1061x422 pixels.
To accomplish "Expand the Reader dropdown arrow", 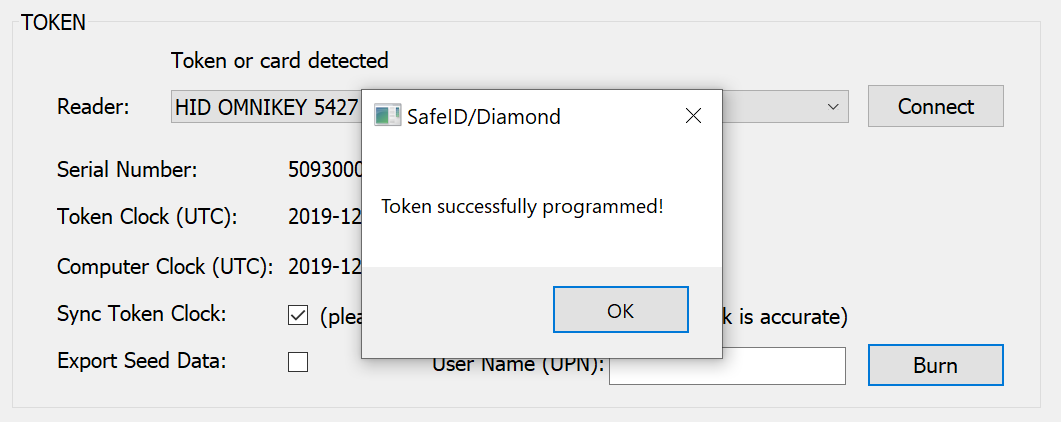I will 833,106.
